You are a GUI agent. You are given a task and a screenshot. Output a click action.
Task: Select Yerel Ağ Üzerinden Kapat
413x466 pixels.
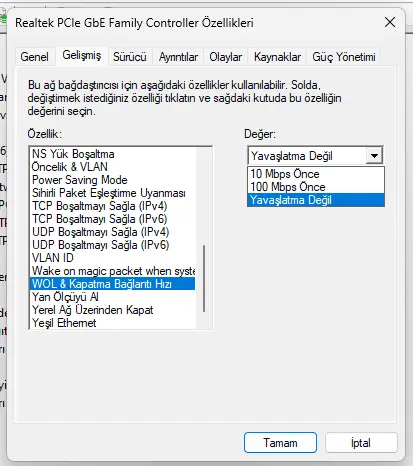pyautogui.click(x=113, y=310)
